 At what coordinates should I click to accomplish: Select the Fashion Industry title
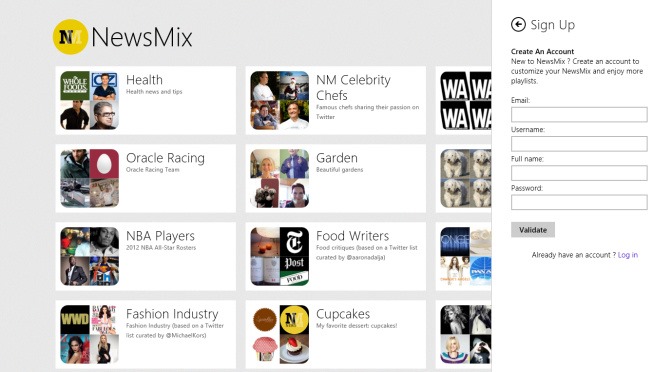point(172,314)
